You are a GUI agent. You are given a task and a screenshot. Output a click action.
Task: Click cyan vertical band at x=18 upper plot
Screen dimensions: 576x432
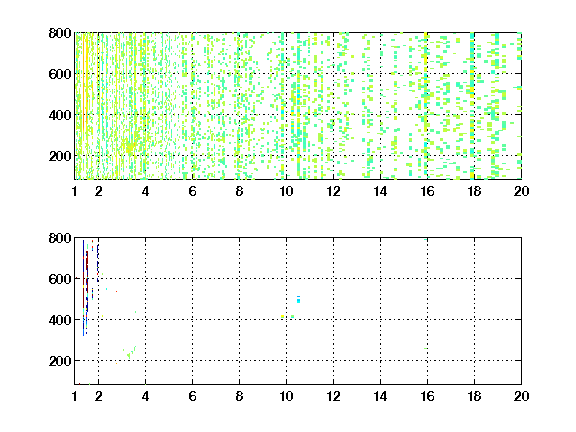[x=472, y=106]
